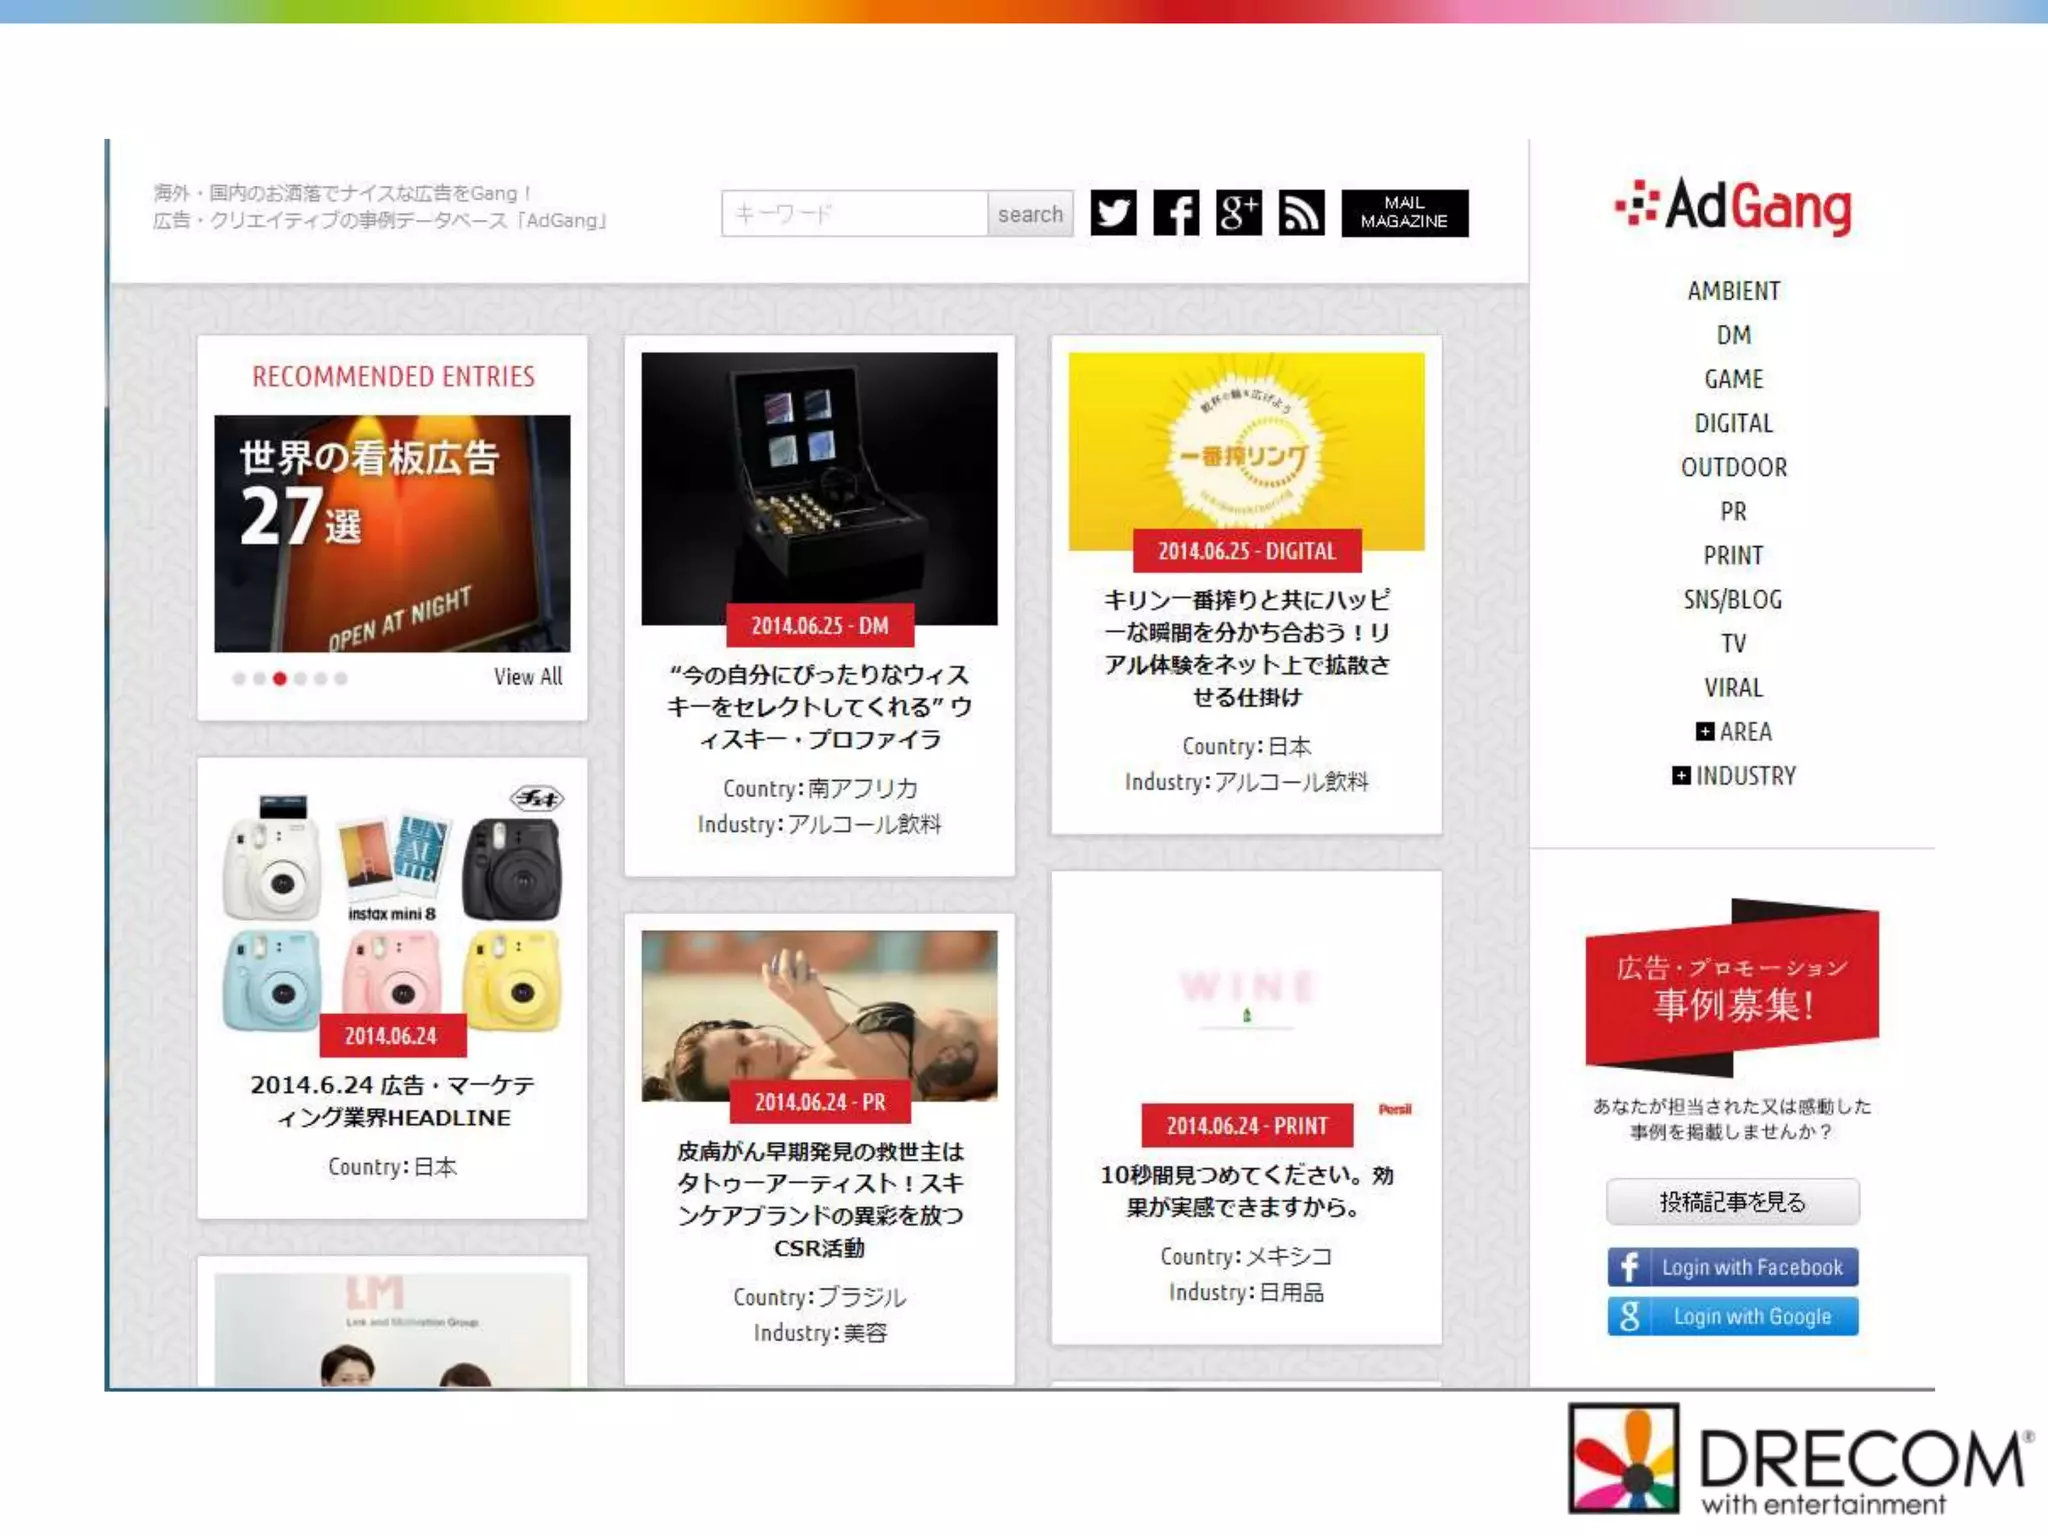This screenshot has height=1536, width=2048.
Task: Open the Mail Magazine button
Action: [x=1404, y=213]
